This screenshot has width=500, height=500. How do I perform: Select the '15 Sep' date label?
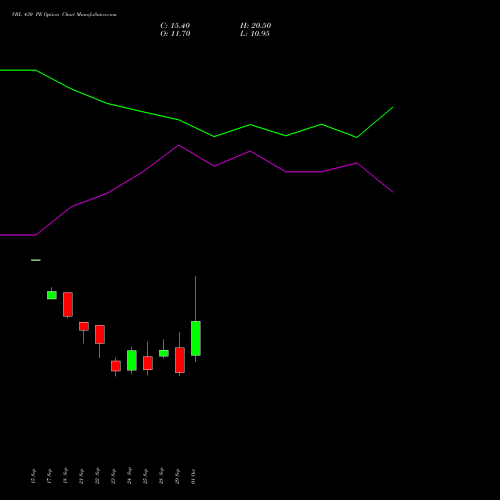[x=33, y=476]
